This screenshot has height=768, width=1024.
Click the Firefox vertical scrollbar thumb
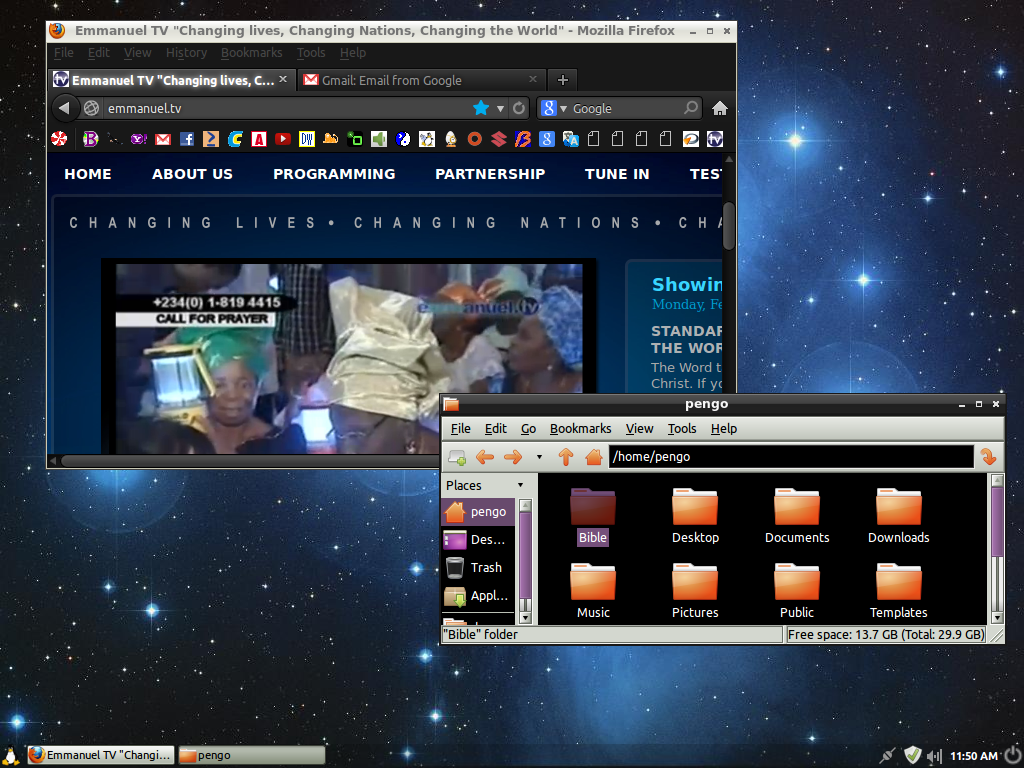tap(729, 225)
